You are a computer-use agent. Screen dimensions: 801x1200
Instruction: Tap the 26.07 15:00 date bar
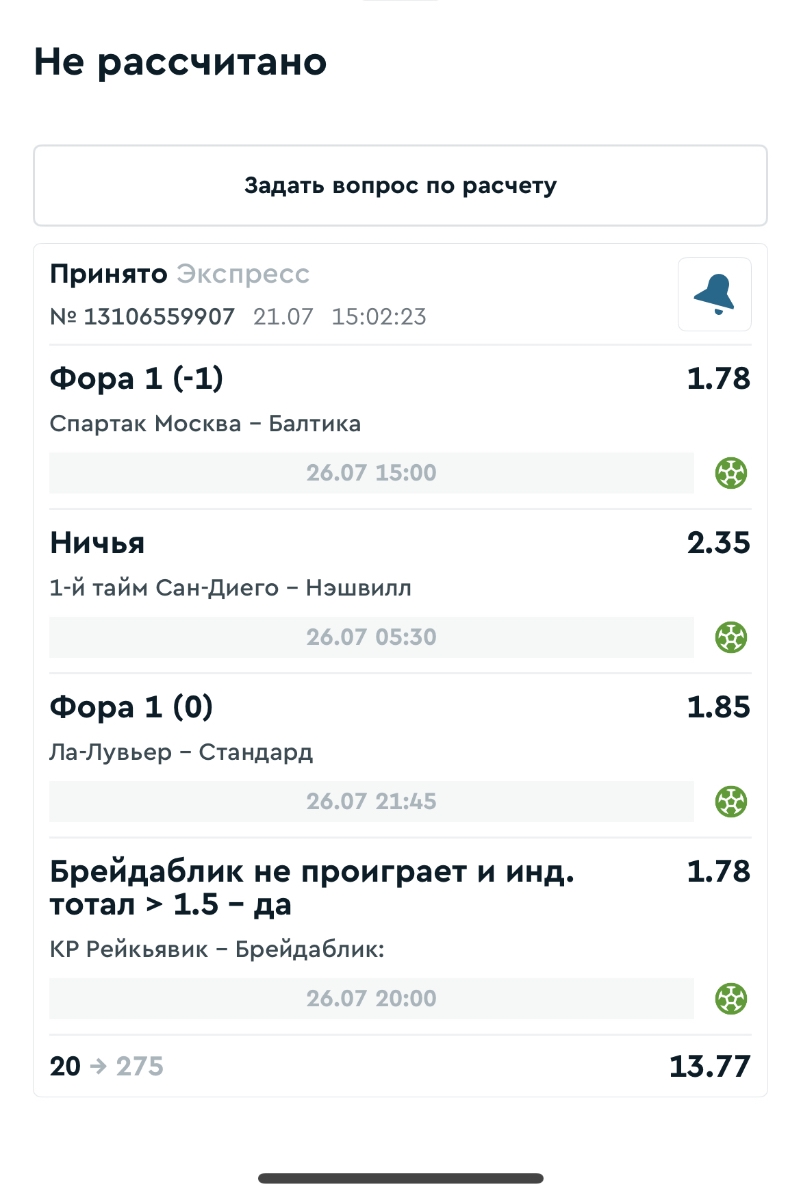coord(371,473)
